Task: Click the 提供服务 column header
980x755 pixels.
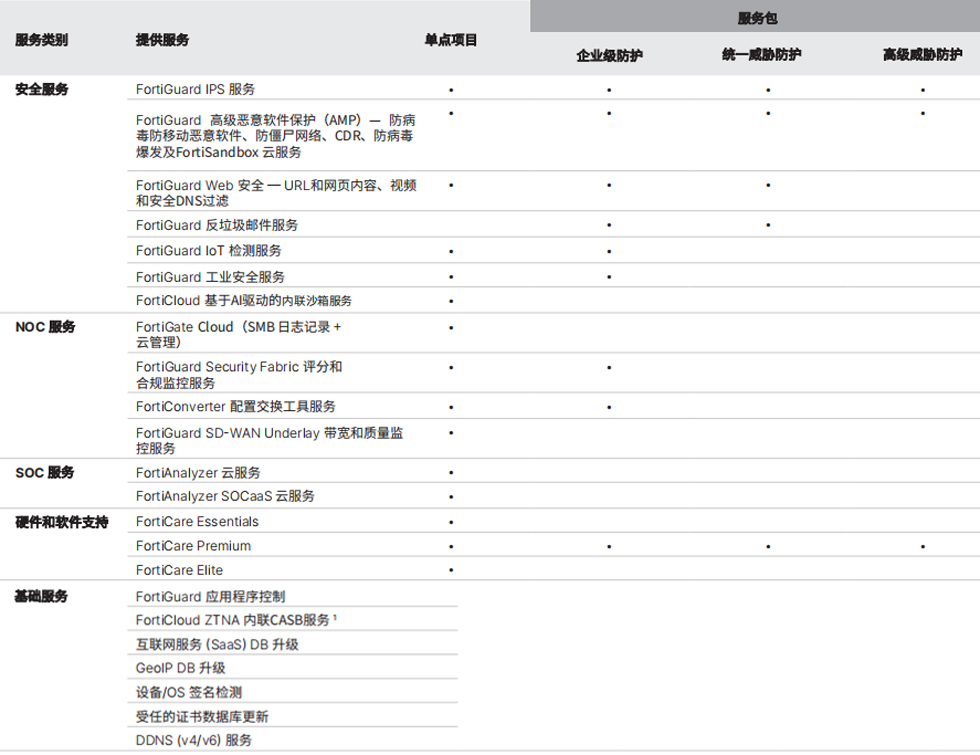Action: 162,40
